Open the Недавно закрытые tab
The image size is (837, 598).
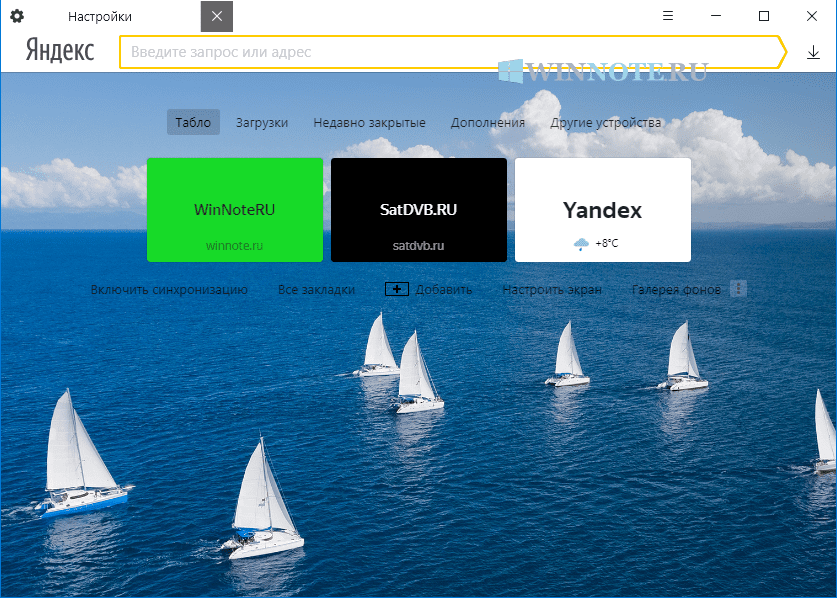(369, 122)
